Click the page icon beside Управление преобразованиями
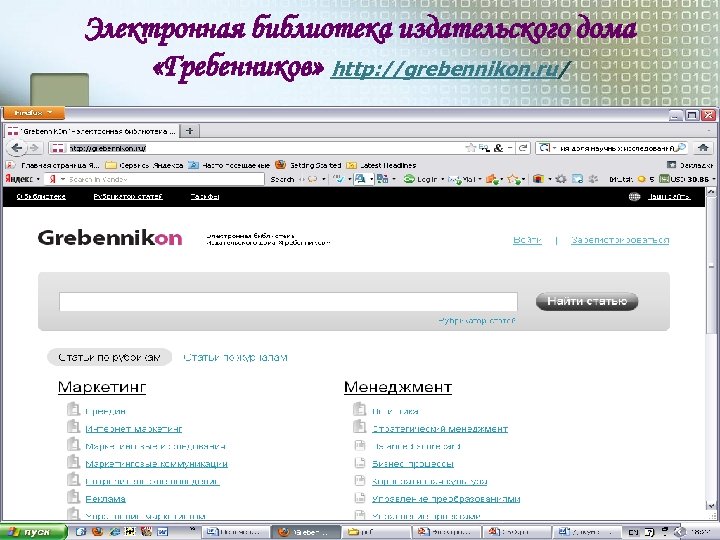720x540 pixels. [360, 498]
